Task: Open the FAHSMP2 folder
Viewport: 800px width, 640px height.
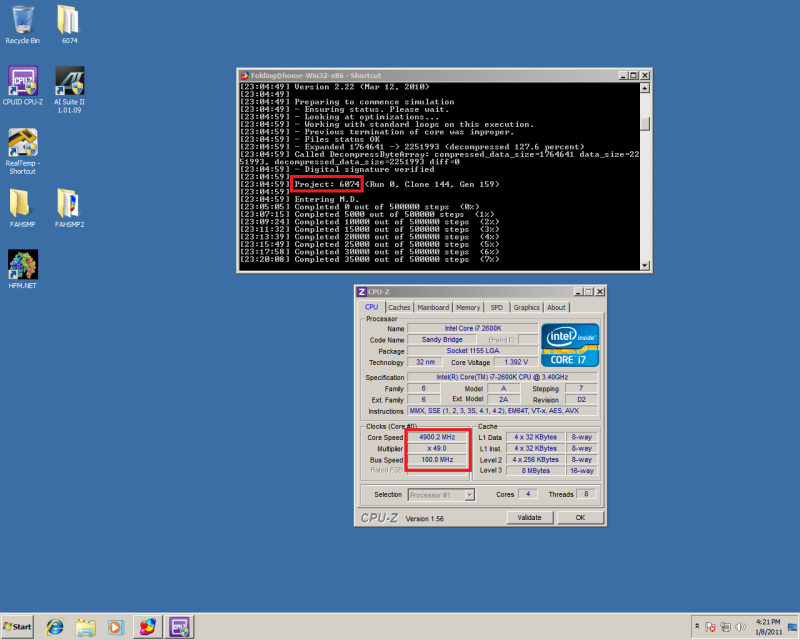Action: [69, 208]
